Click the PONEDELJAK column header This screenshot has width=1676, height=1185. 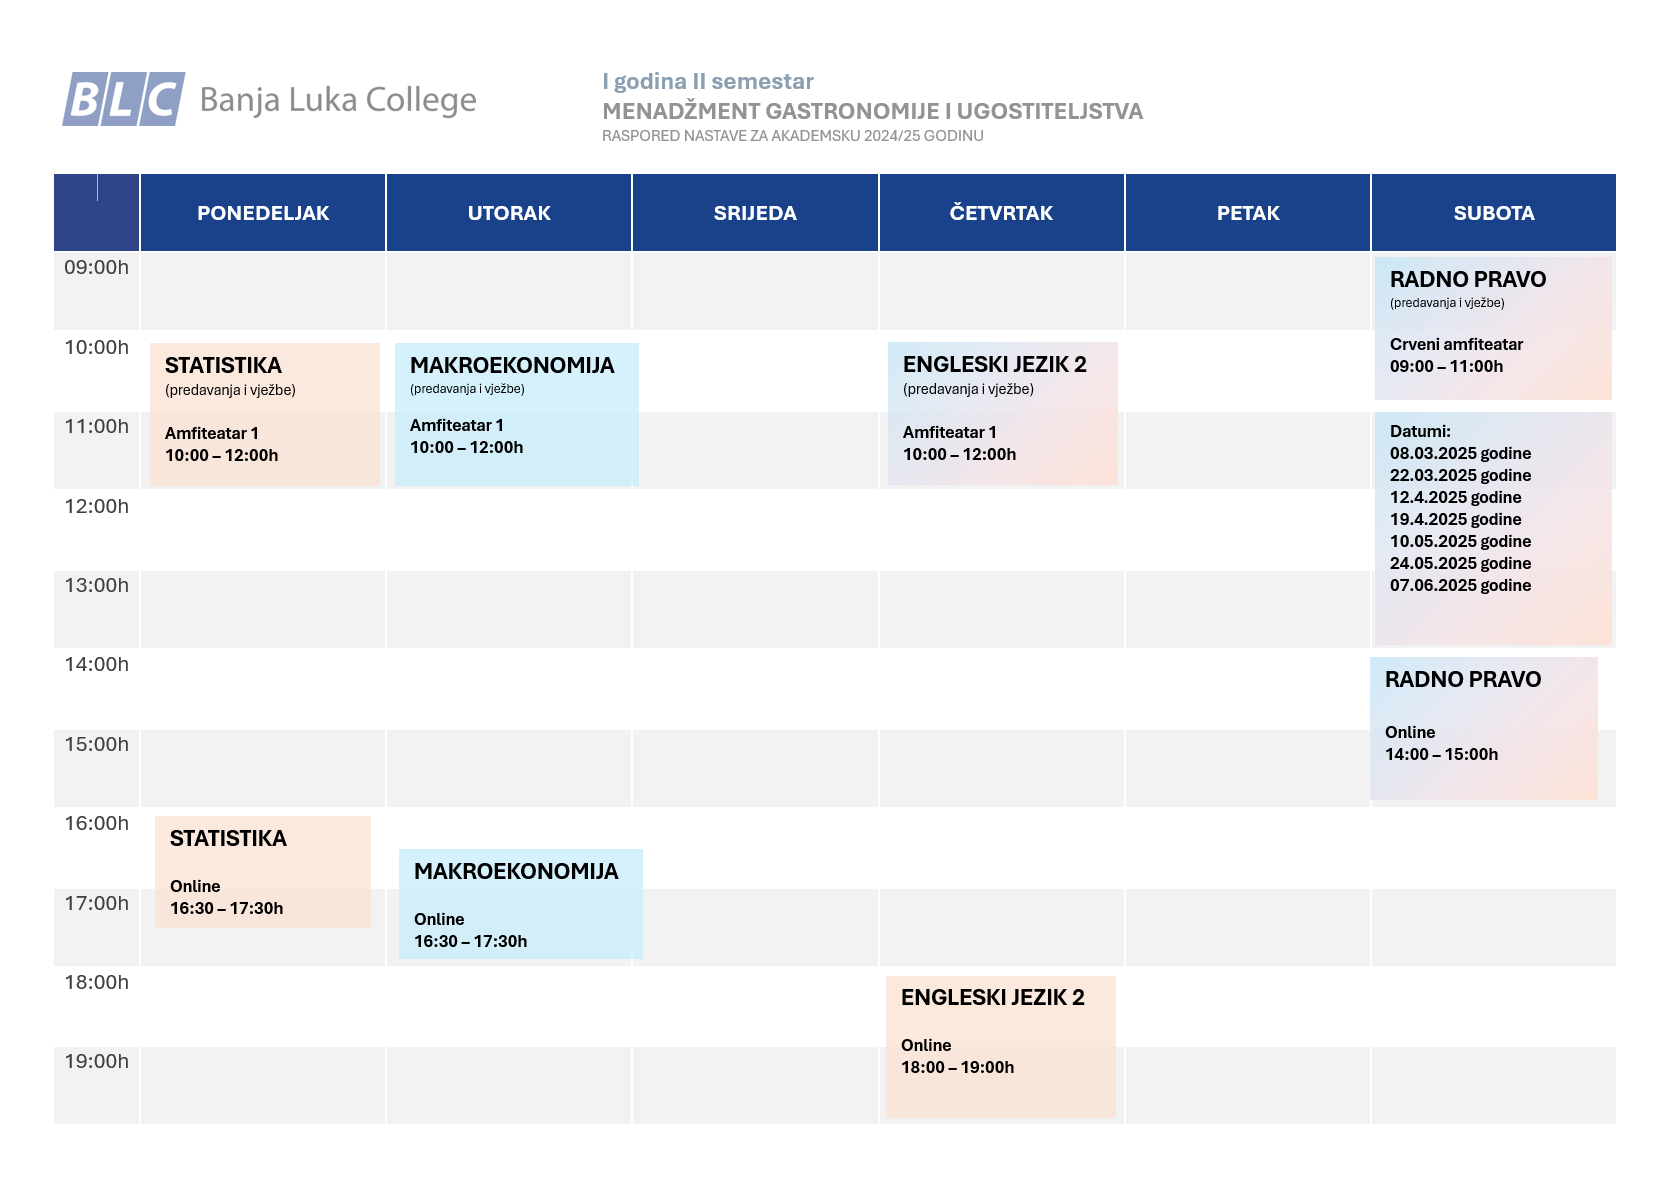click(263, 213)
